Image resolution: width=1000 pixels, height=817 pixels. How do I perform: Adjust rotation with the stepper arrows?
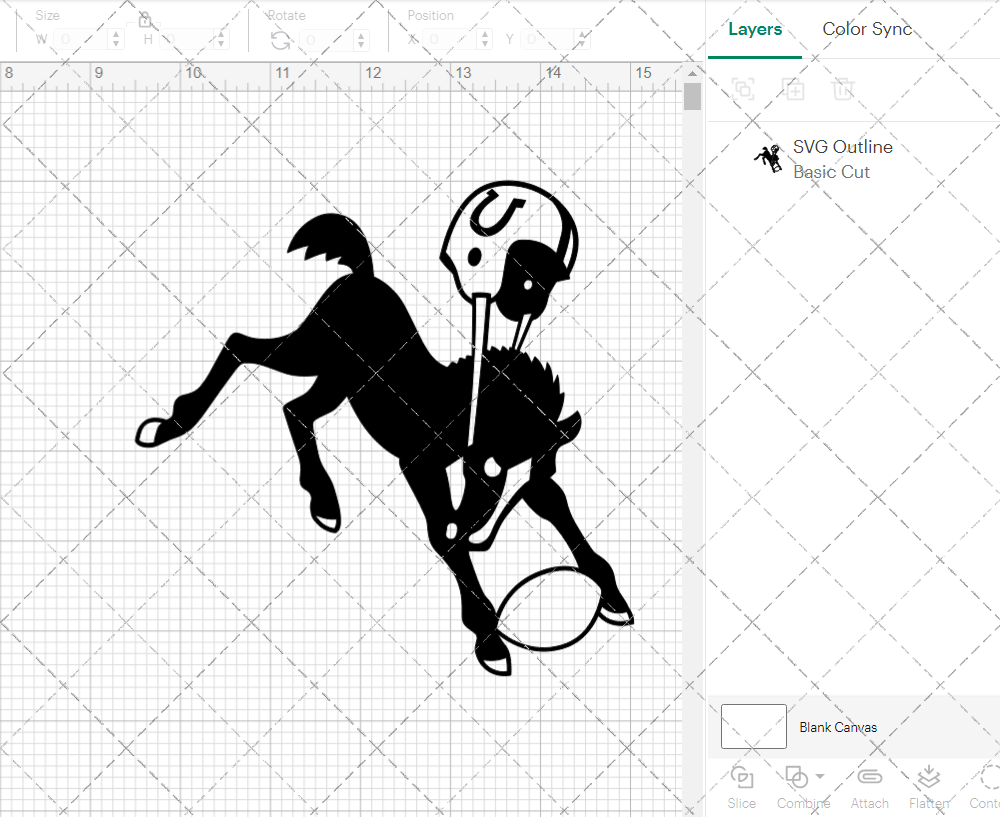361,40
